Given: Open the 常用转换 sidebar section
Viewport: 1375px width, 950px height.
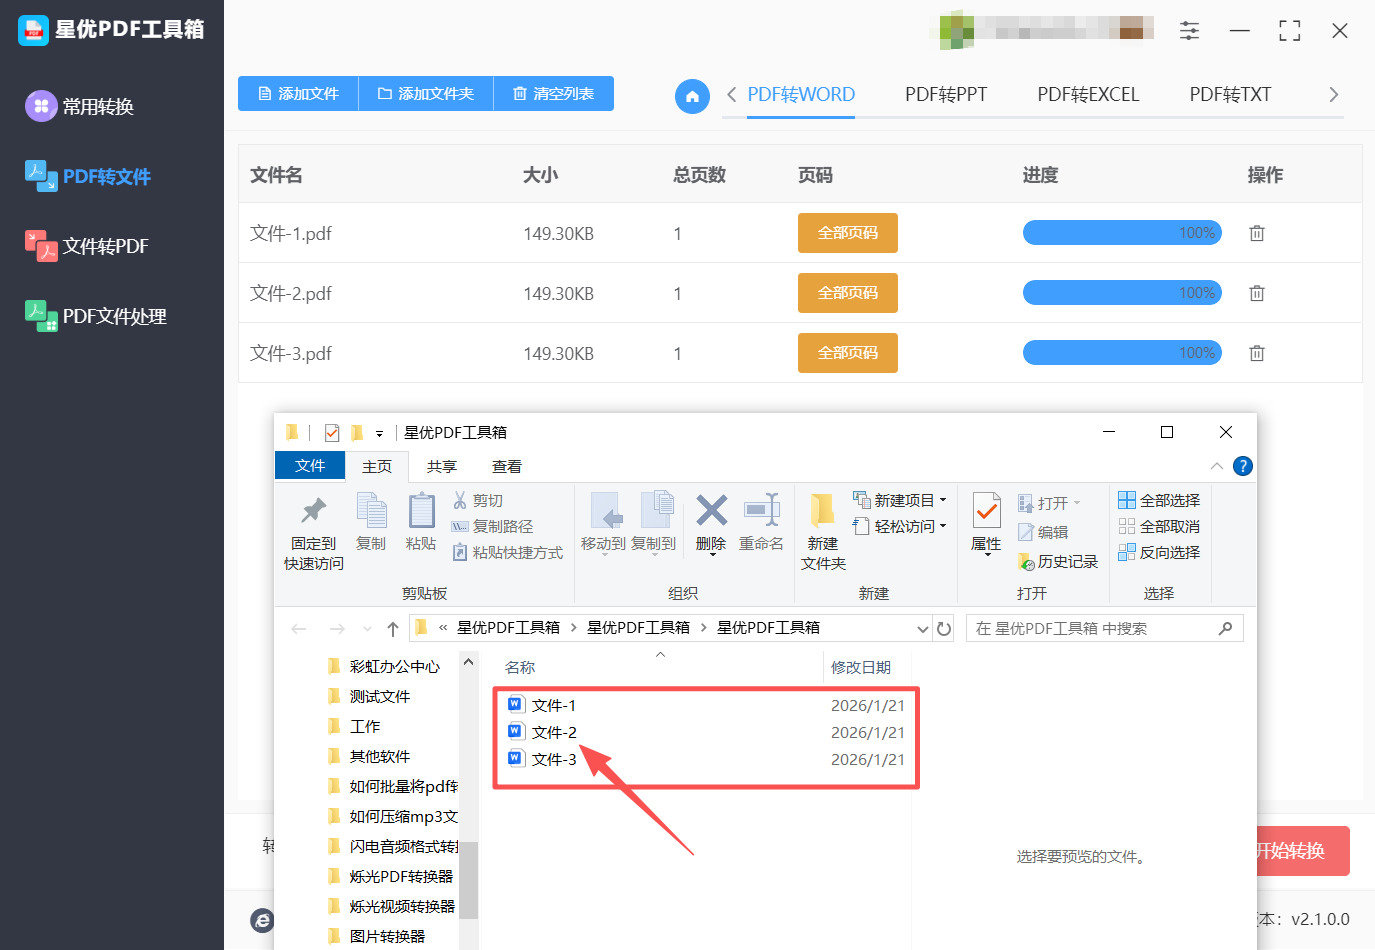Looking at the screenshot, I should [80, 106].
